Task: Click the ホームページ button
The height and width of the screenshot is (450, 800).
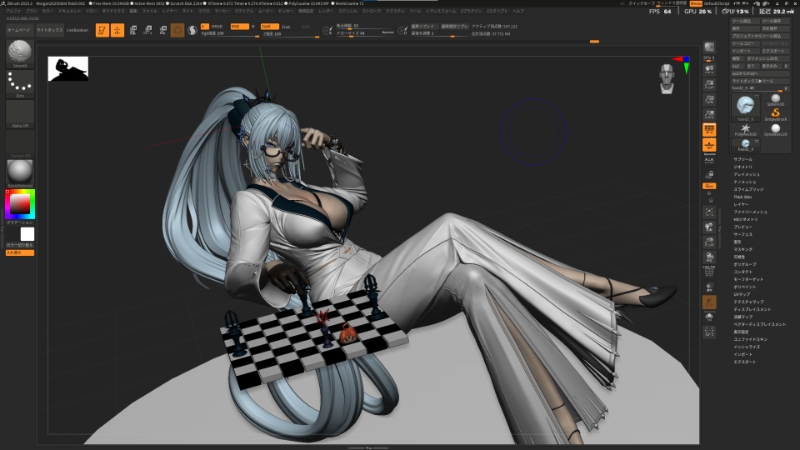Action: point(19,31)
